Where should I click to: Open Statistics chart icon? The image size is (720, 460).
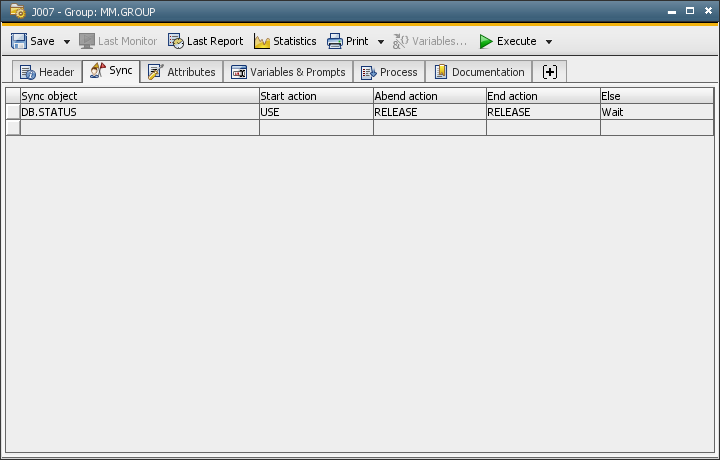tap(262, 41)
